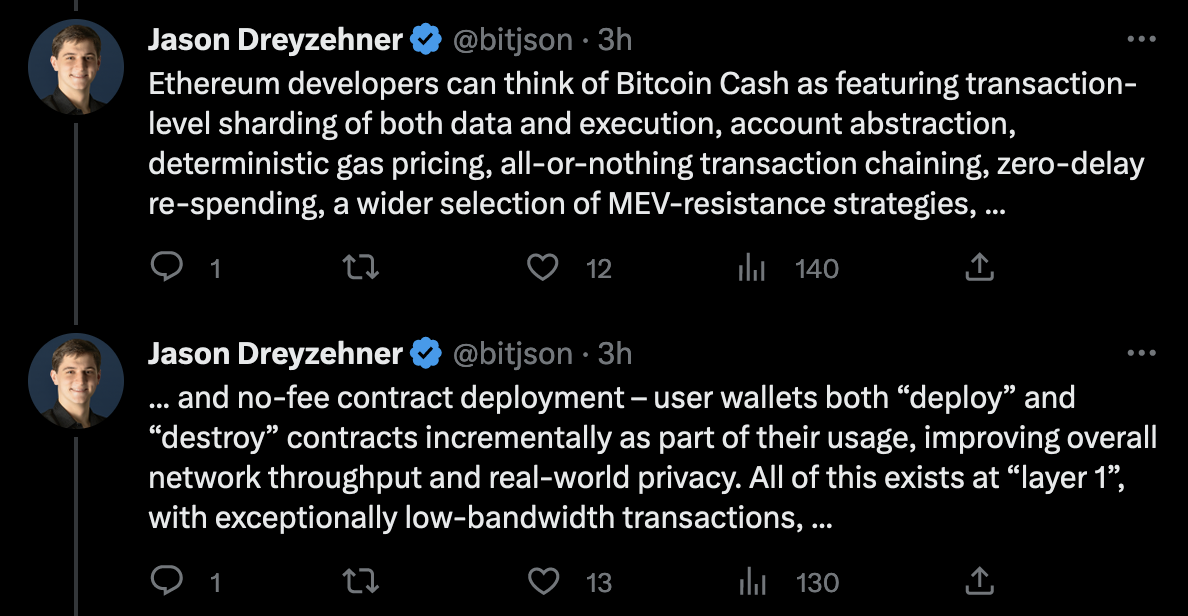The width and height of the screenshot is (1188, 616).
Task: Open Jason Dreyzehner's profile picture on first tweet
Action: [76, 67]
